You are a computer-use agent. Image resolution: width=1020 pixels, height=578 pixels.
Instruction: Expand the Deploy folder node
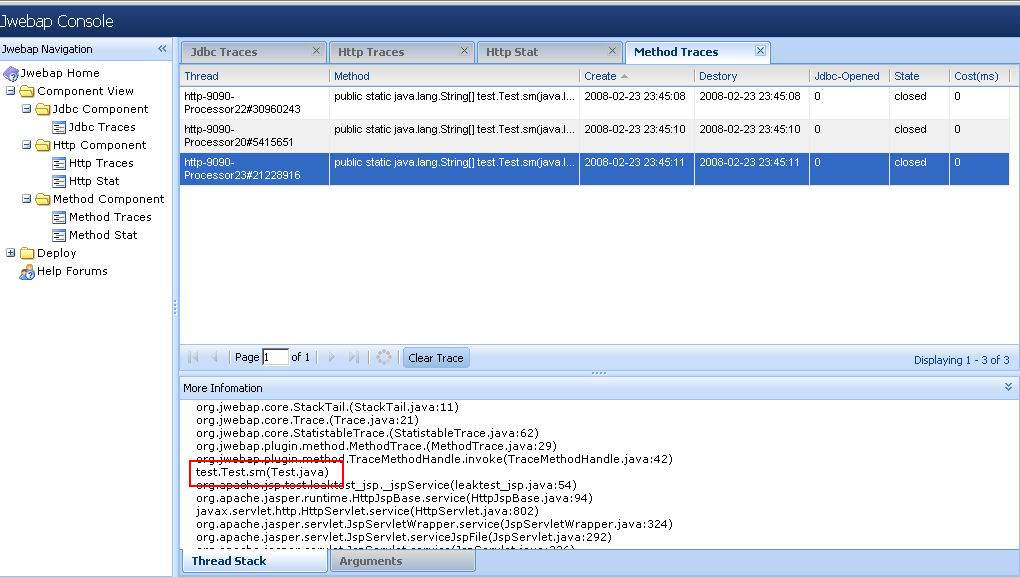pos(10,253)
